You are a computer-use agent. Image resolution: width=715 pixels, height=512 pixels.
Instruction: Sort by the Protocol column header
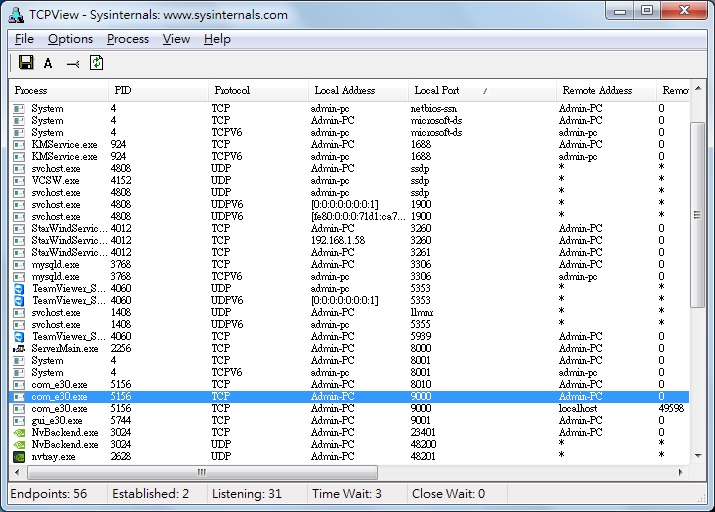pyautogui.click(x=258, y=90)
